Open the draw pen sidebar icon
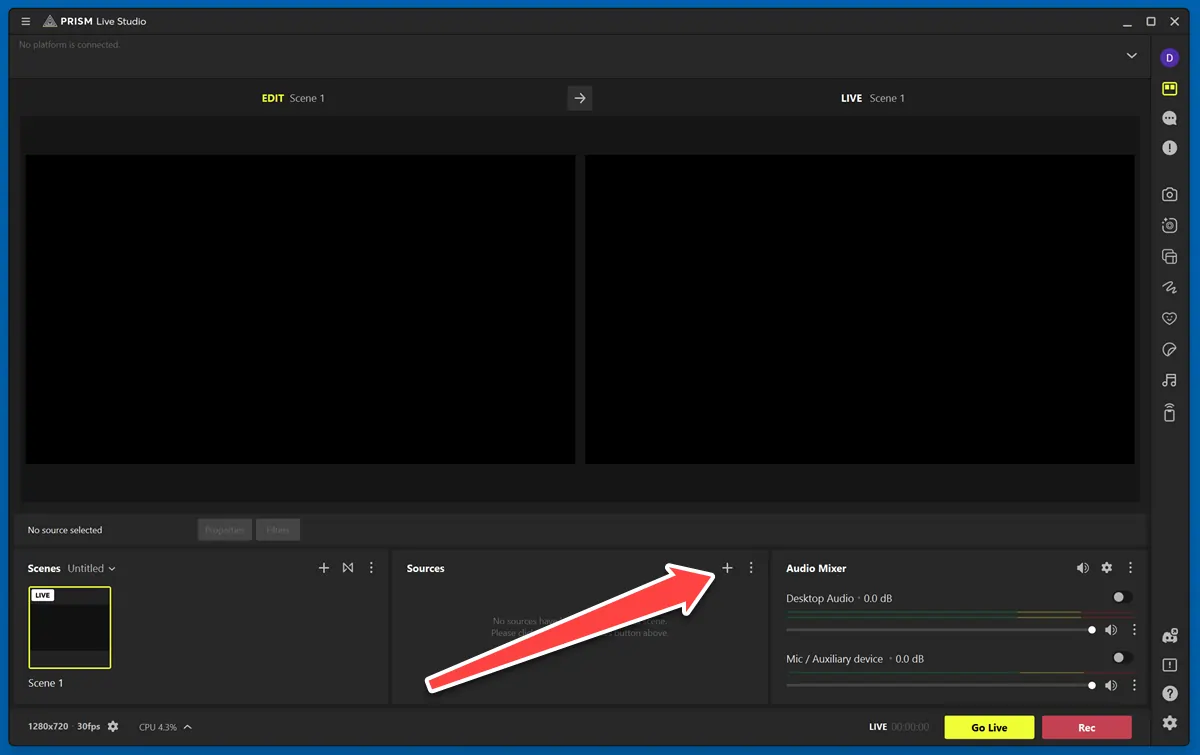This screenshot has height=755, width=1200. pos(1169,288)
